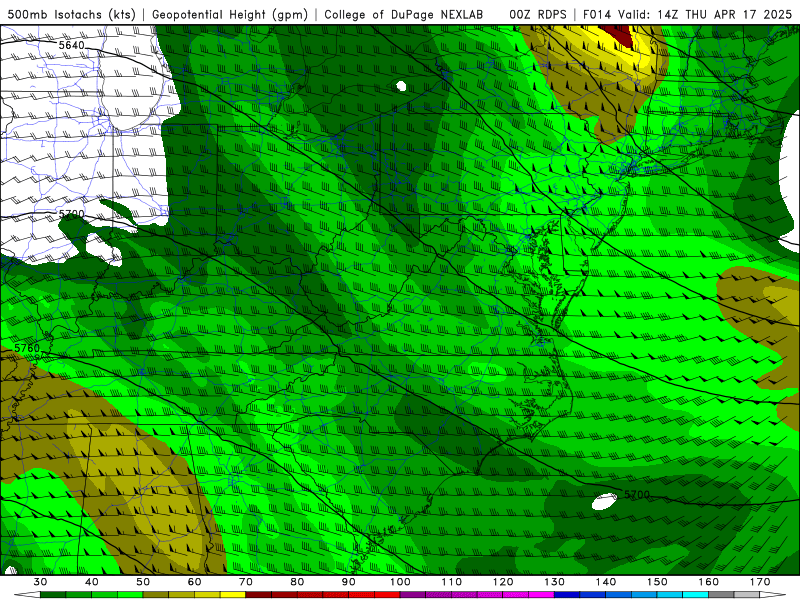
Task: Click the dark blue swatch starting at 130
Action: pyautogui.click(x=566, y=595)
